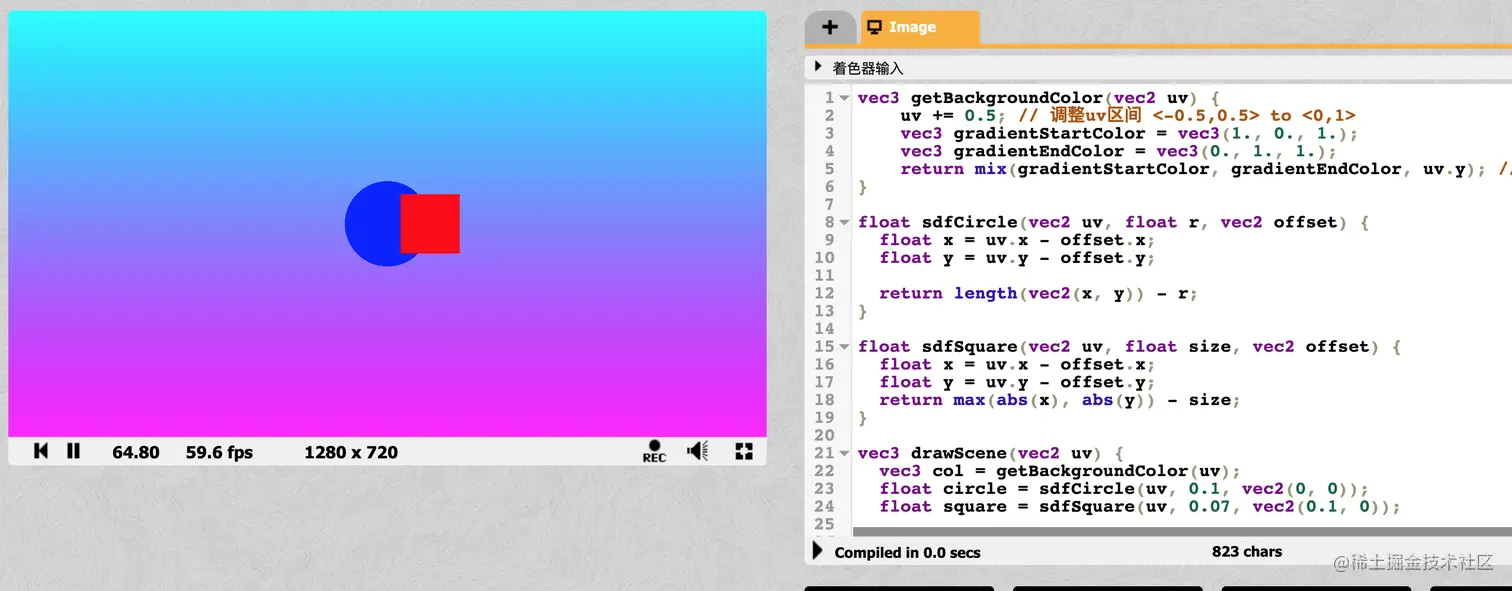This screenshot has width=1512, height=591.
Task: Click the 64.80 elapsed time readout
Action: [x=136, y=452]
